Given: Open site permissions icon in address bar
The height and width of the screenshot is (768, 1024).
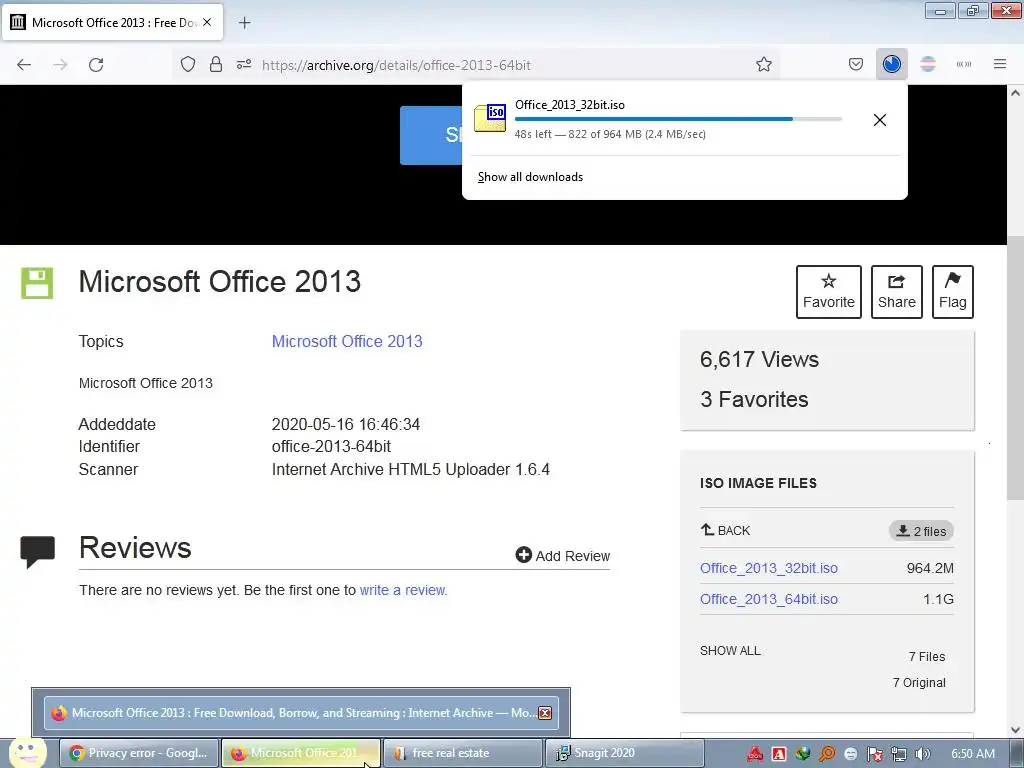Looking at the screenshot, I should point(244,65).
